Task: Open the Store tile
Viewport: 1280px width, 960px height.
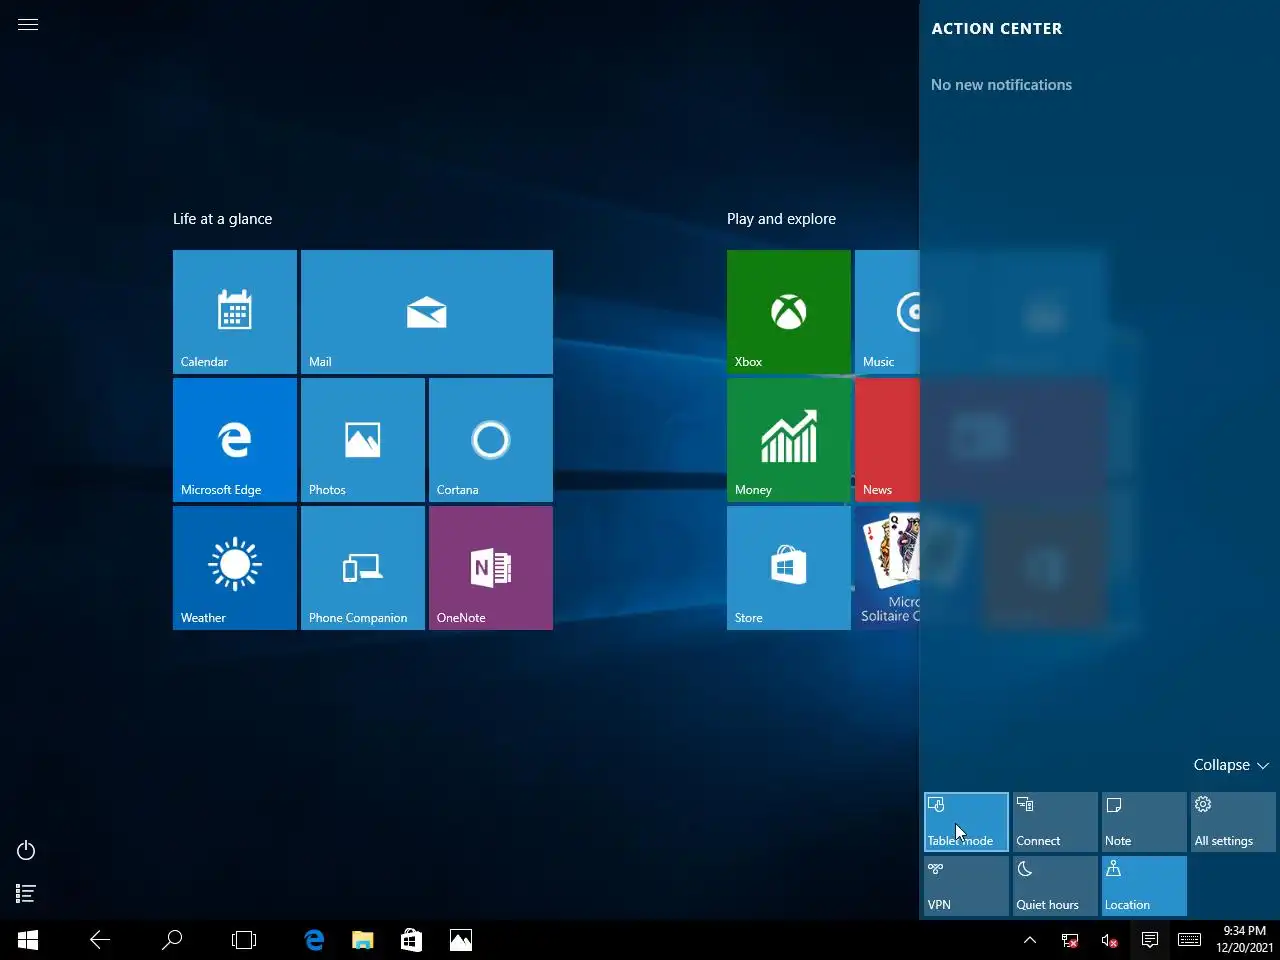Action: [789, 568]
